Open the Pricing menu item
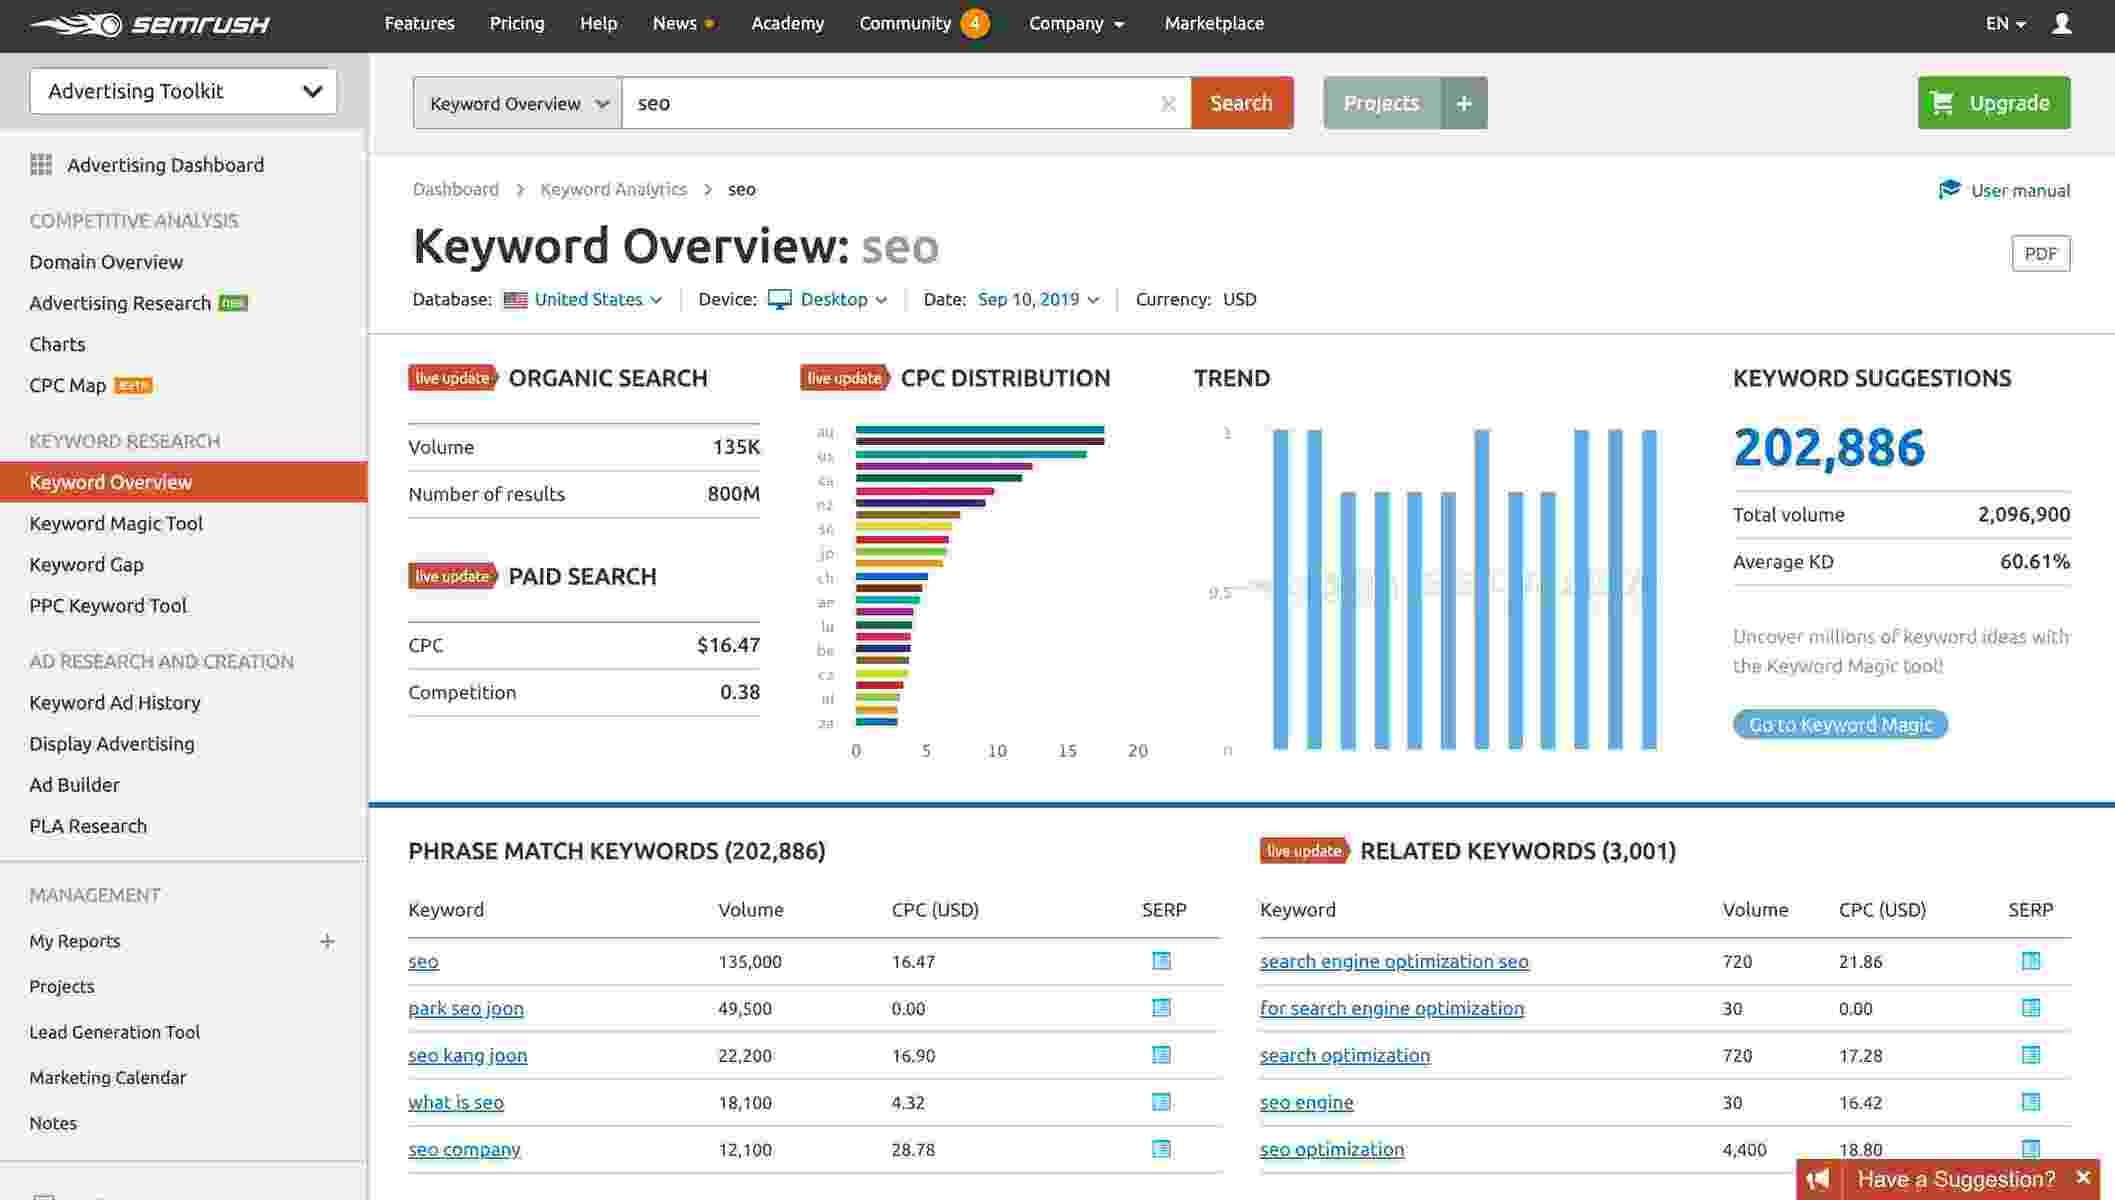Viewport: 2115px width, 1200px height. tap(517, 23)
